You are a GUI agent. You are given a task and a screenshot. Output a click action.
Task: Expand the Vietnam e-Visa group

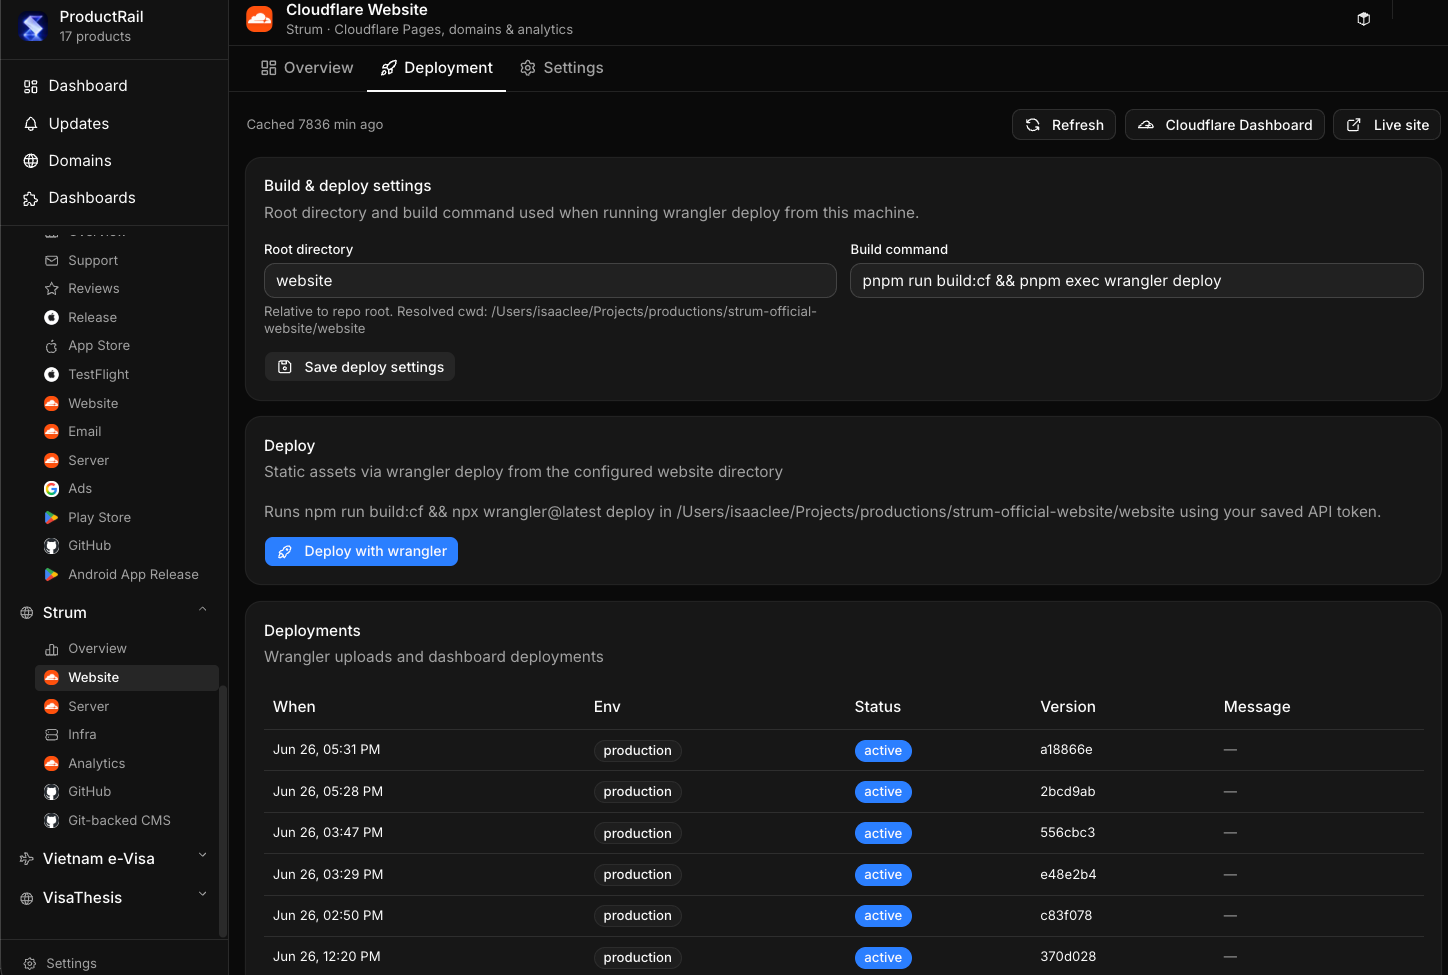203,856
